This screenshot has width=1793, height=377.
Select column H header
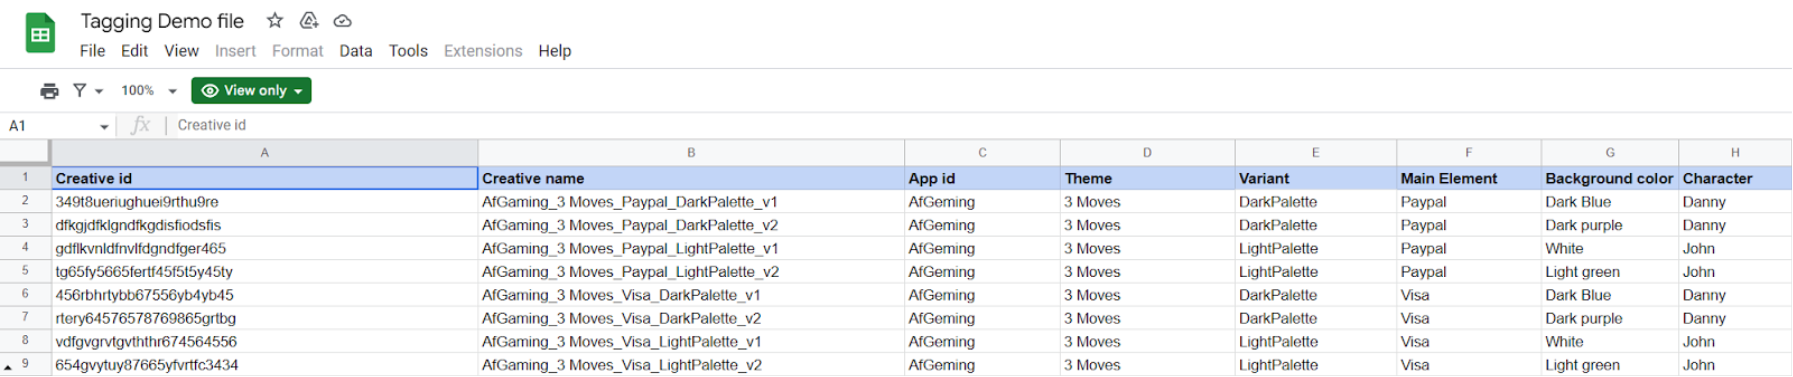pos(1735,153)
